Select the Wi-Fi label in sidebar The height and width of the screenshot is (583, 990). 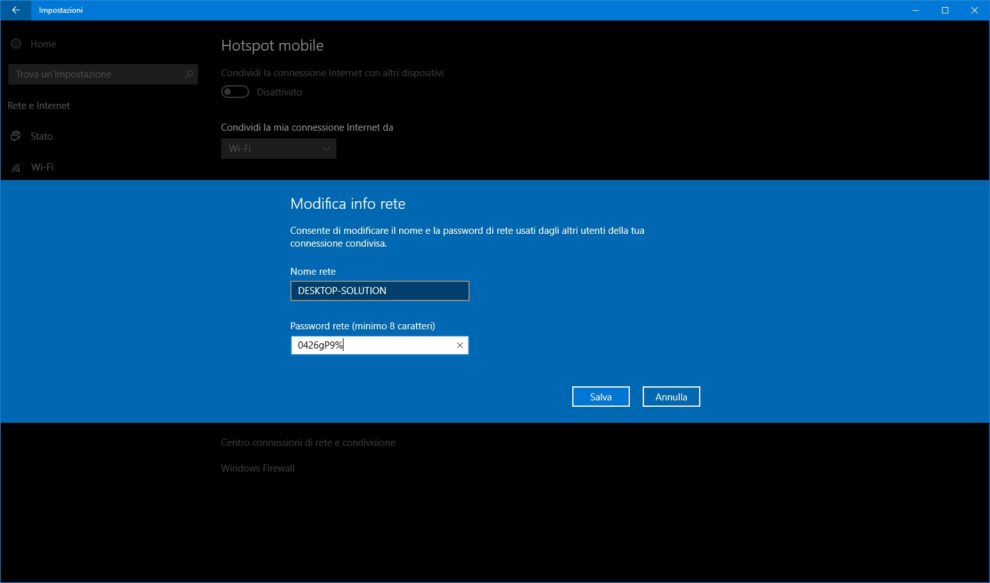(43, 167)
